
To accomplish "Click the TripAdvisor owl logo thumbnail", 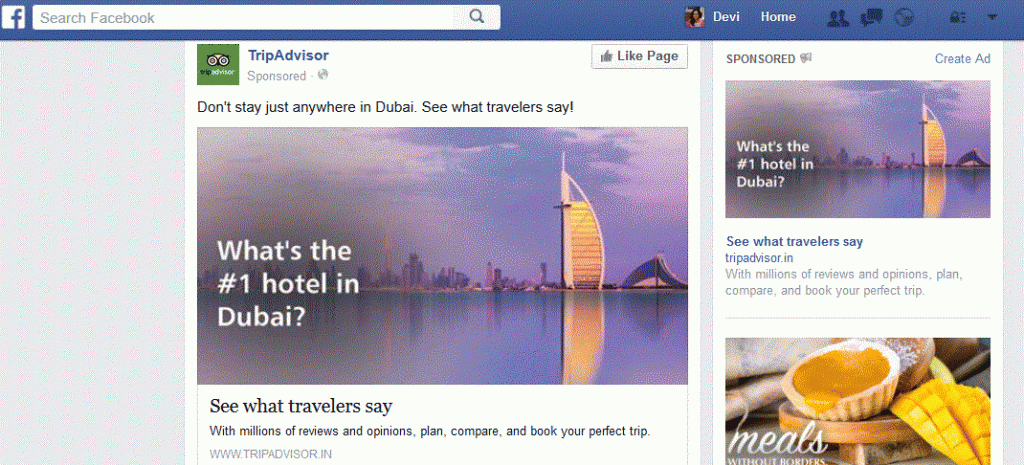I will (x=218, y=64).
